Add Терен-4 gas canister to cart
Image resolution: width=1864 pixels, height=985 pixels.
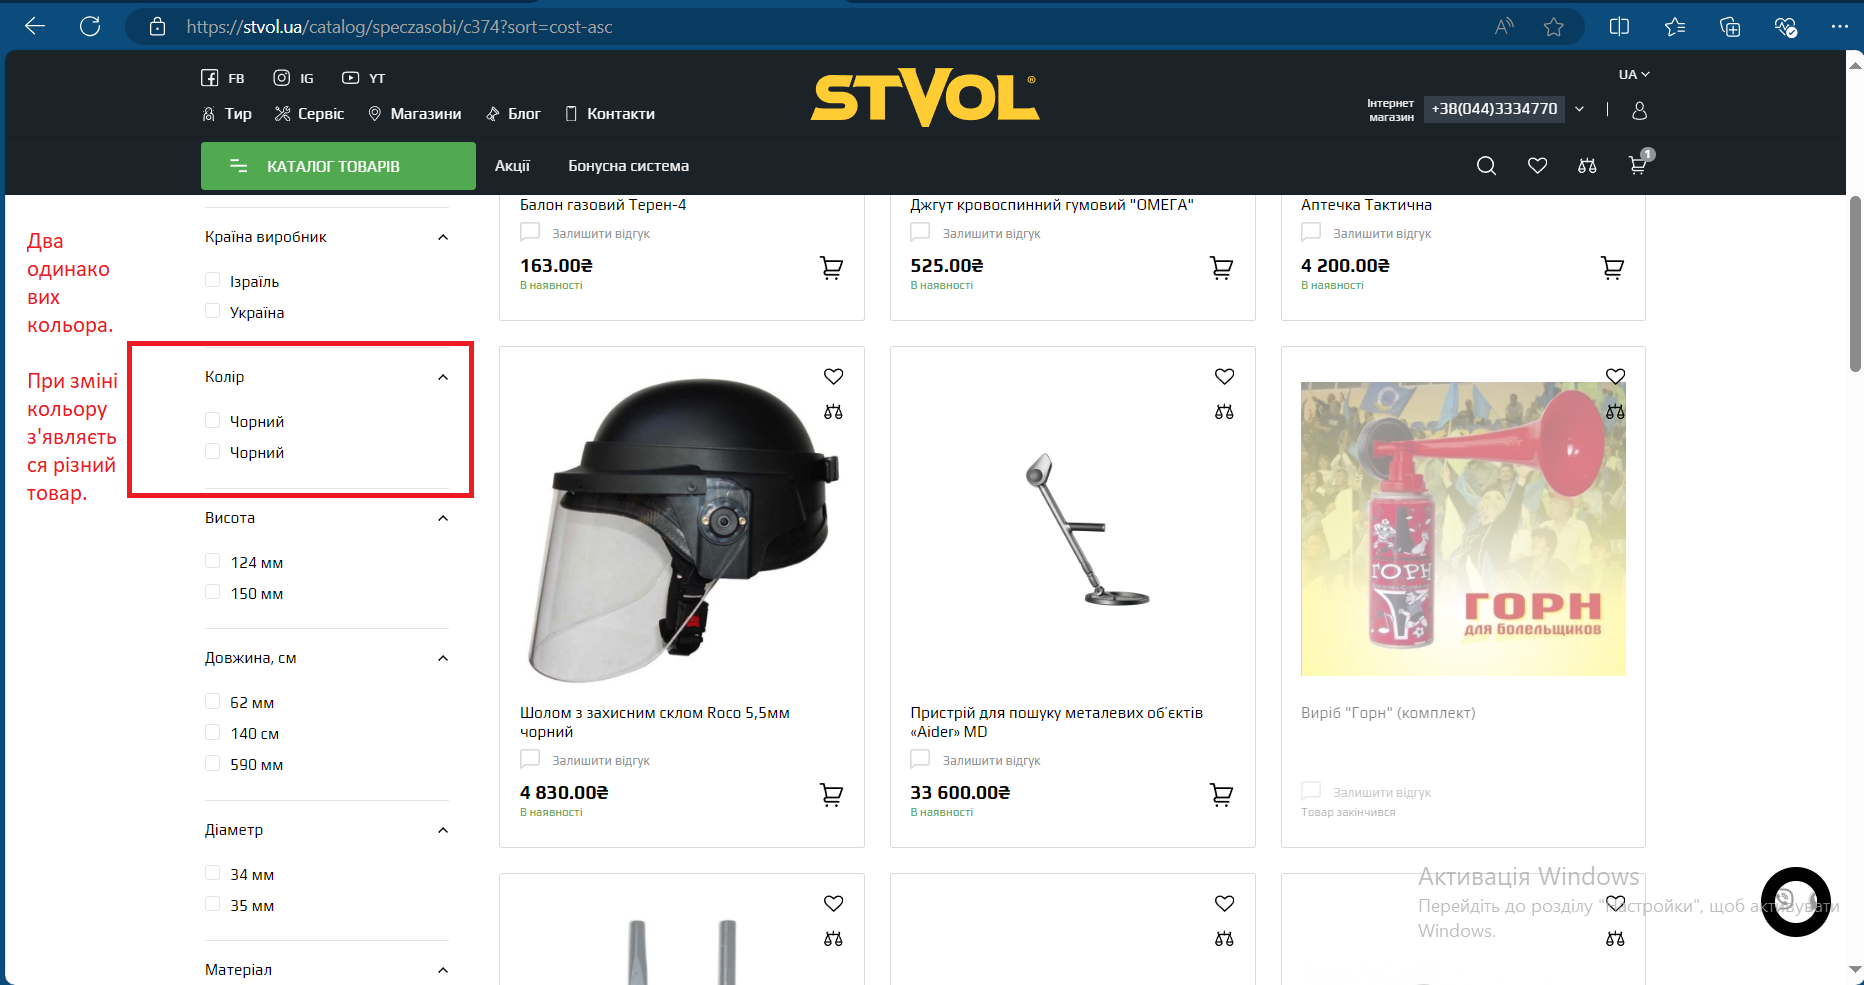click(831, 268)
